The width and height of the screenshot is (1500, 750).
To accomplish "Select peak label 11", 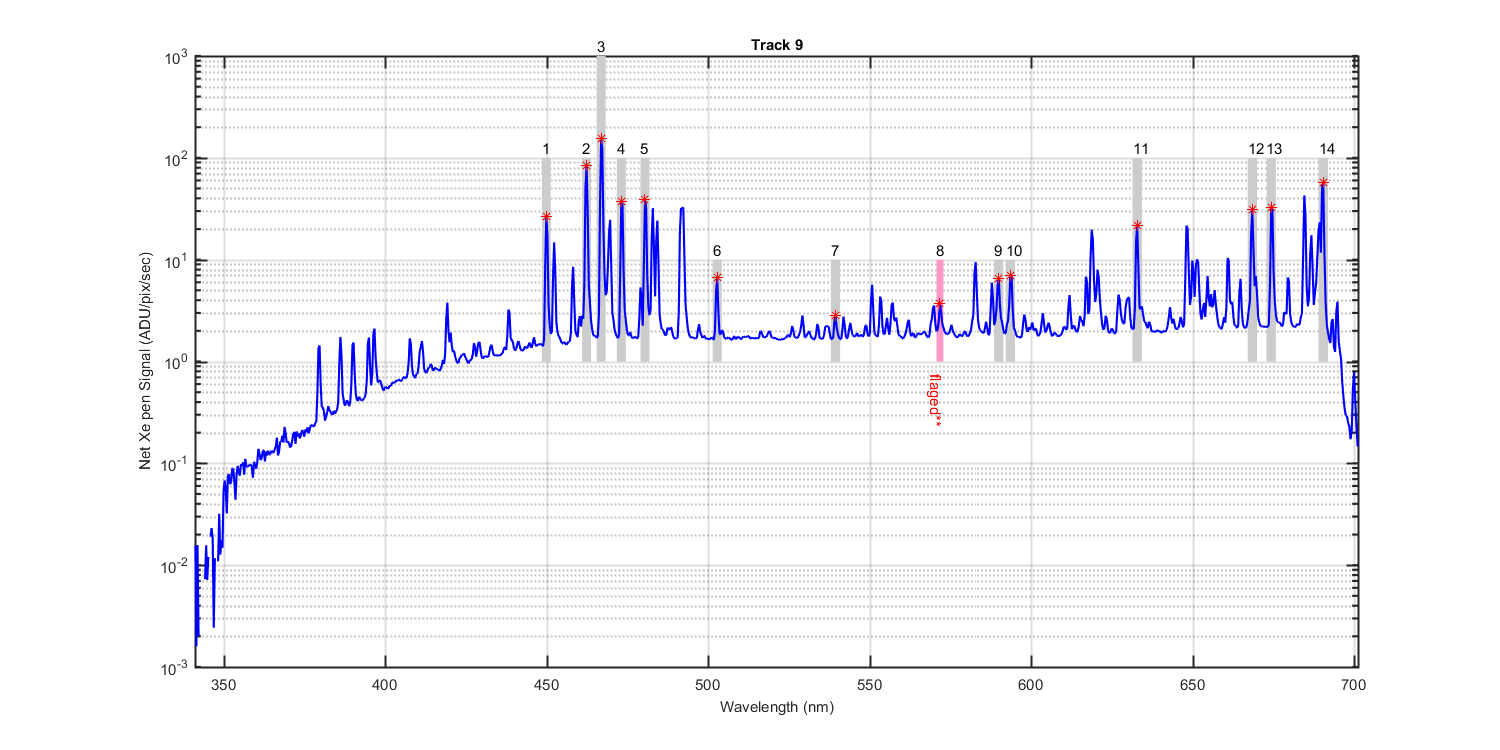I will 1140,149.
